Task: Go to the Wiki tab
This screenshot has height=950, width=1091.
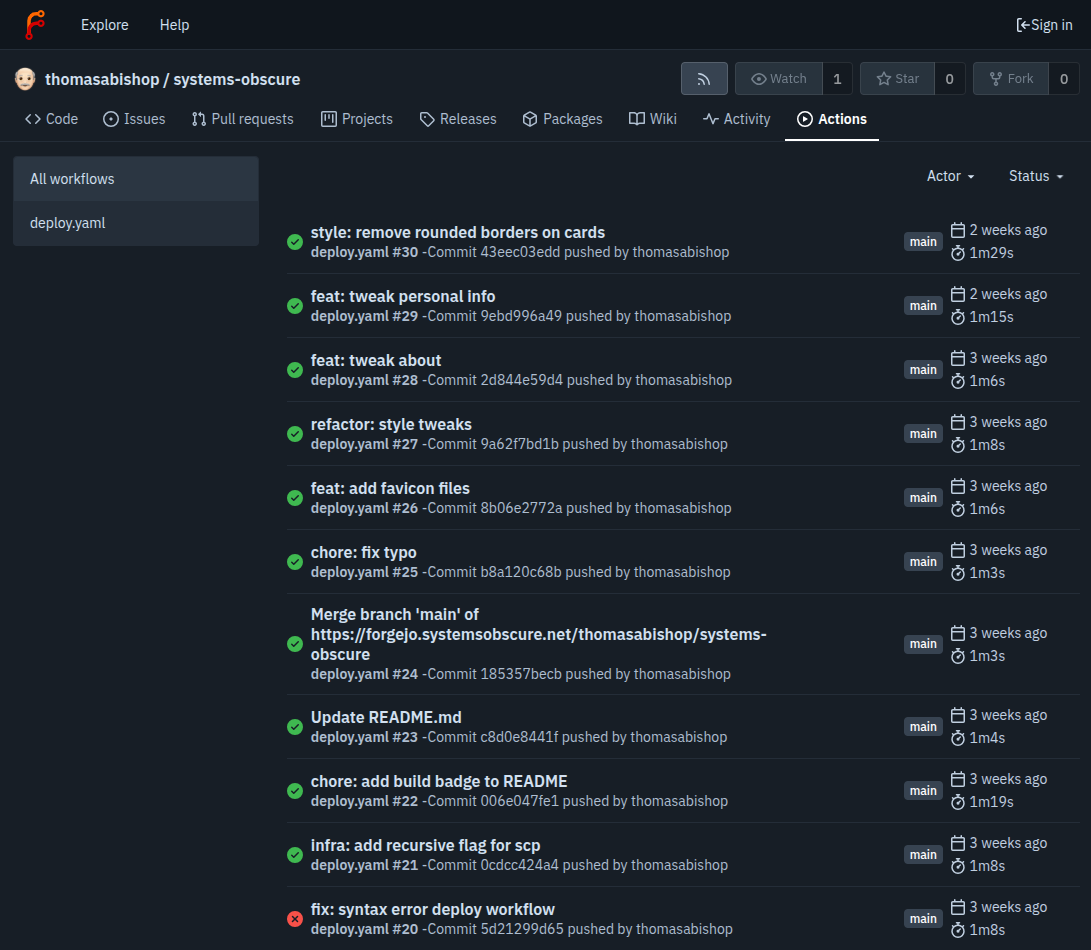Action: point(652,119)
